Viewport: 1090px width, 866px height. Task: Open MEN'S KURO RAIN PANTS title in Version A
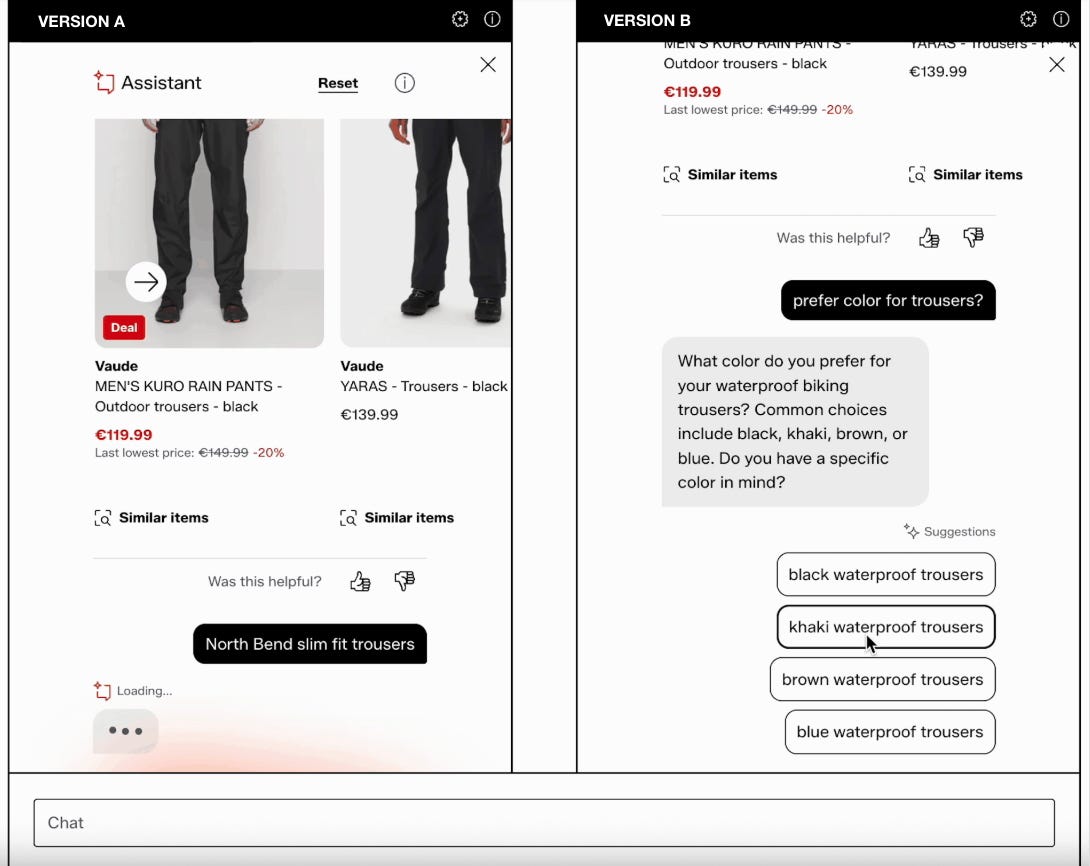188,396
